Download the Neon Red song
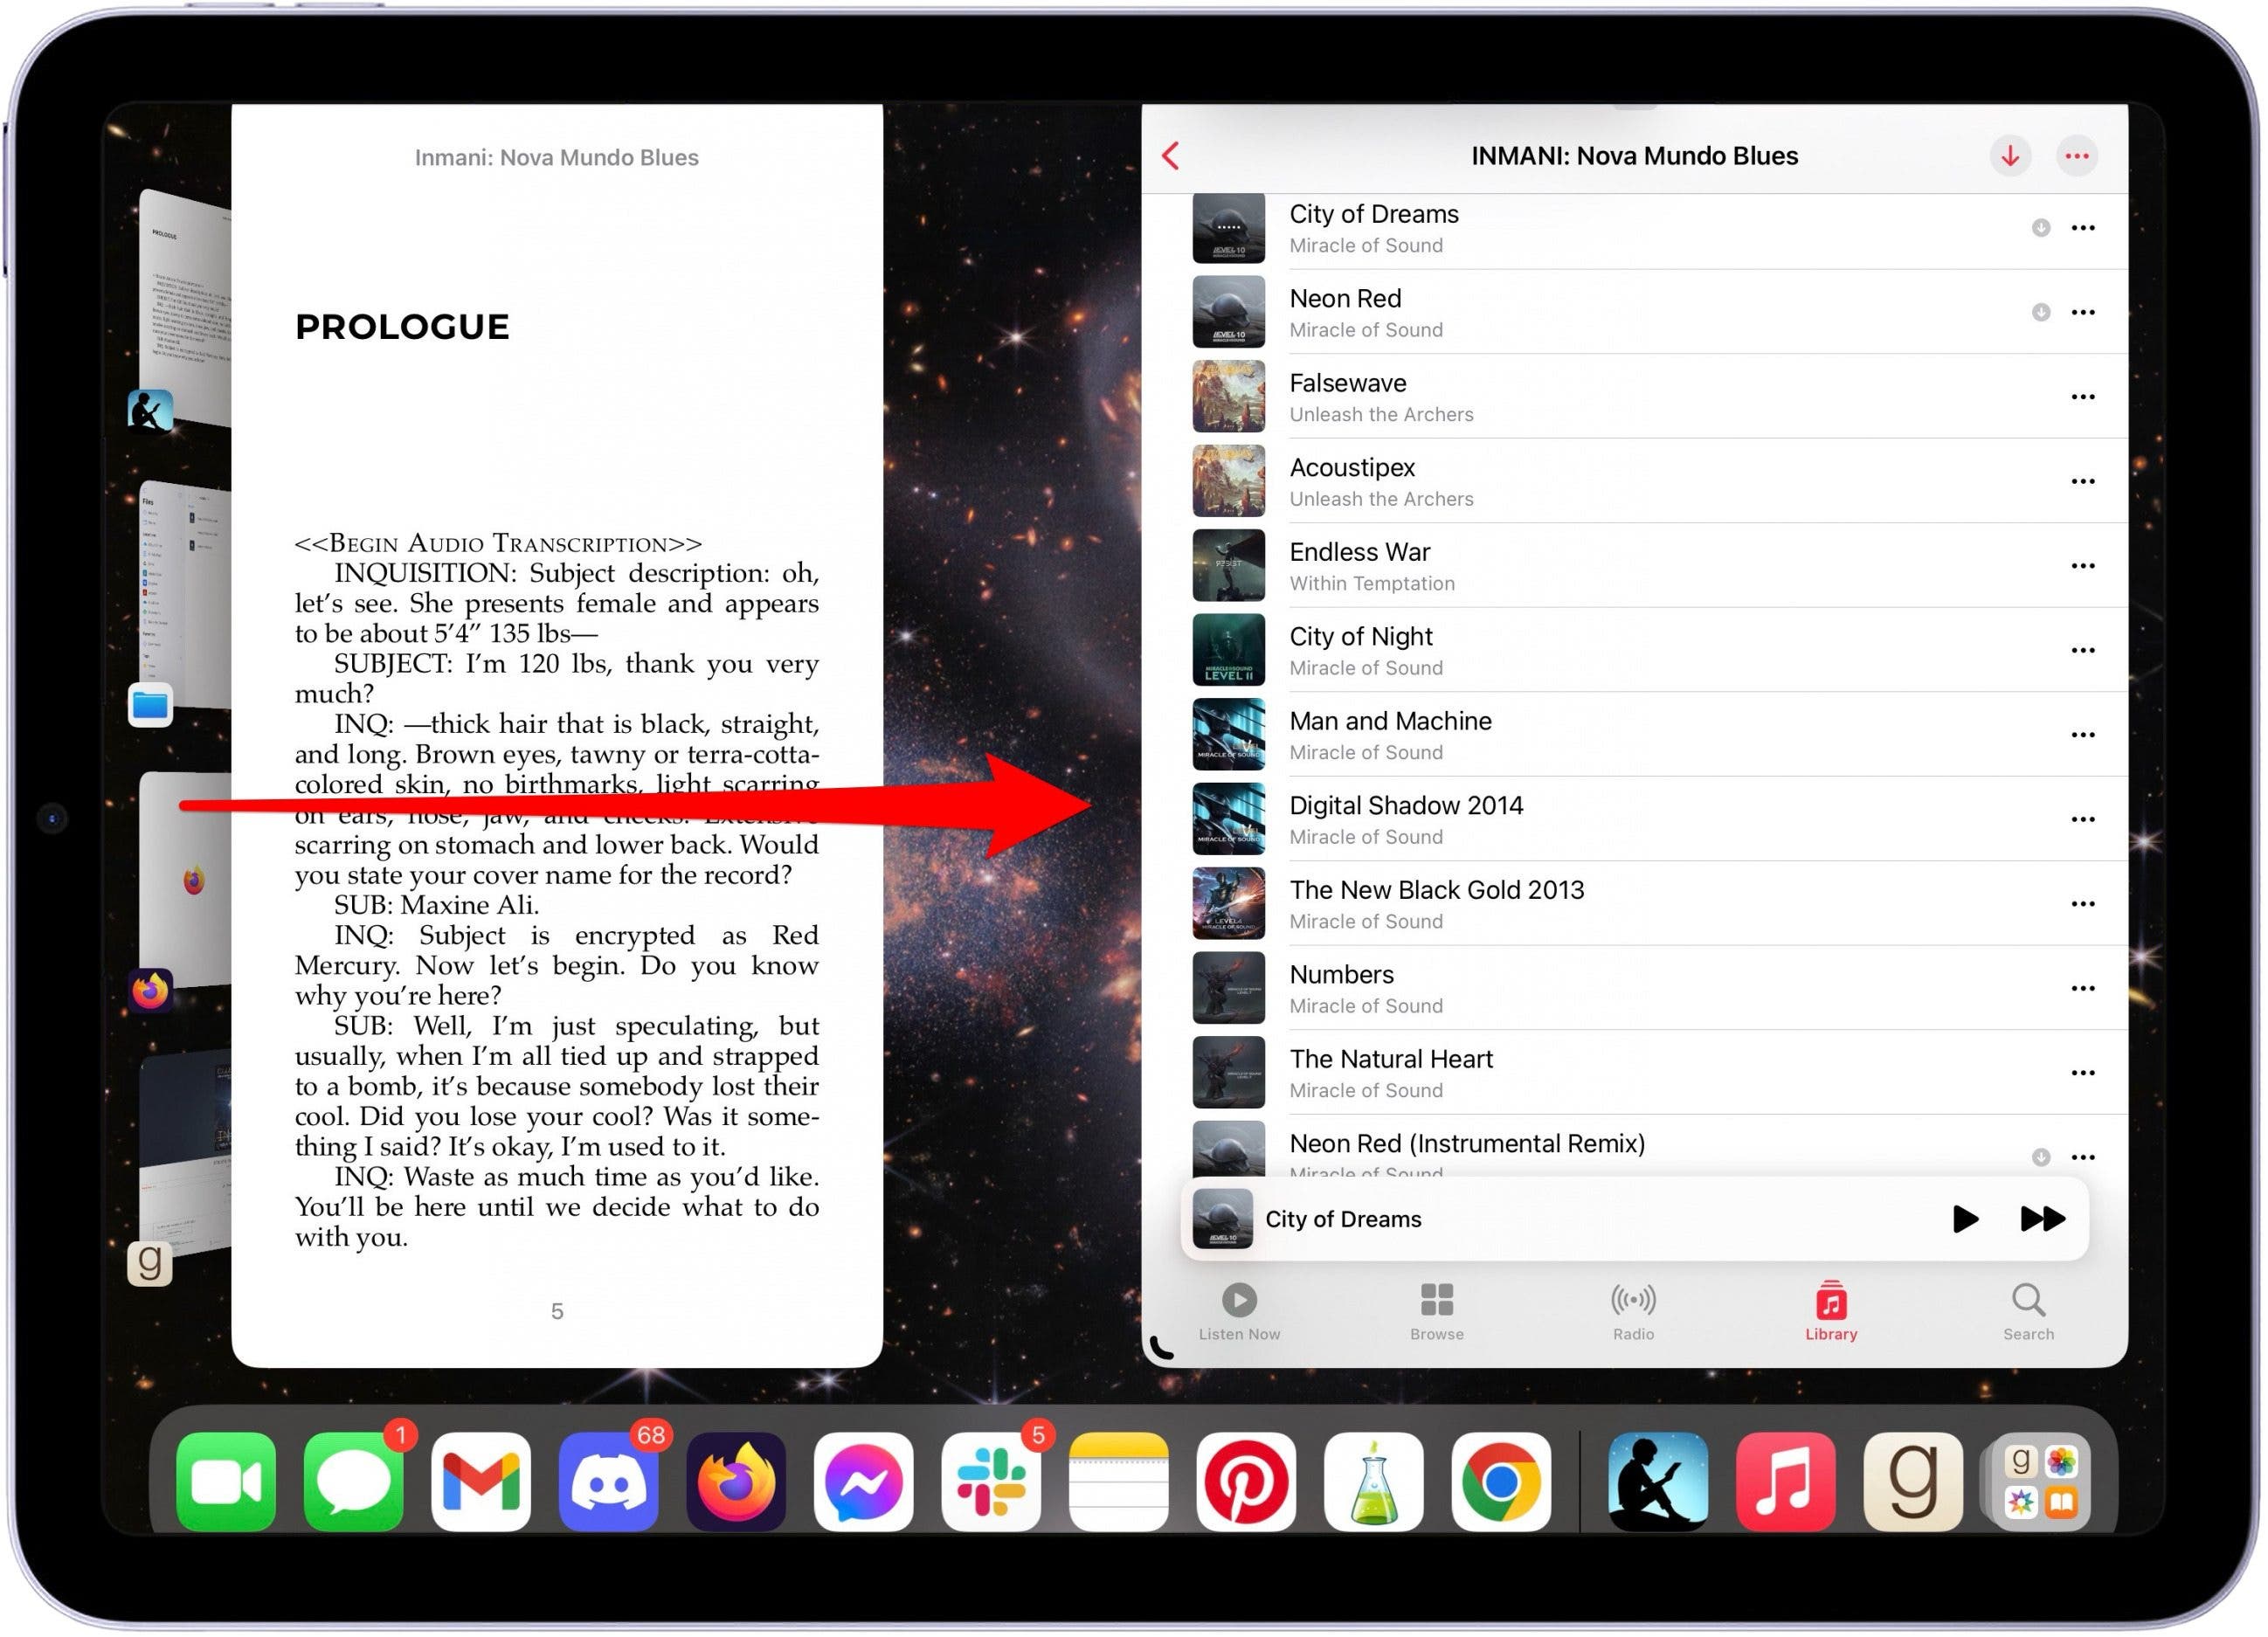The height and width of the screenshot is (1637, 2268). pos(2040,313)
